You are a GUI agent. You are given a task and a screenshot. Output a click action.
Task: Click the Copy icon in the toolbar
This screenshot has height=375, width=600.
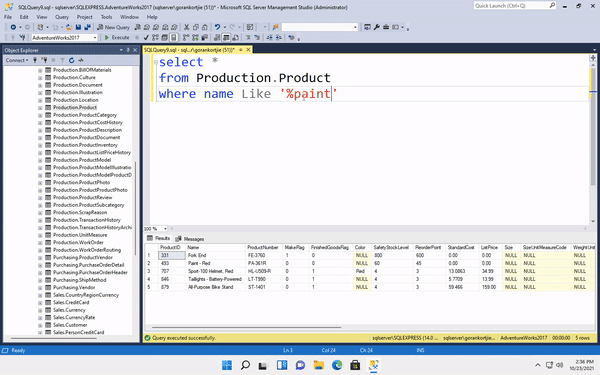[x=196, y=27]
